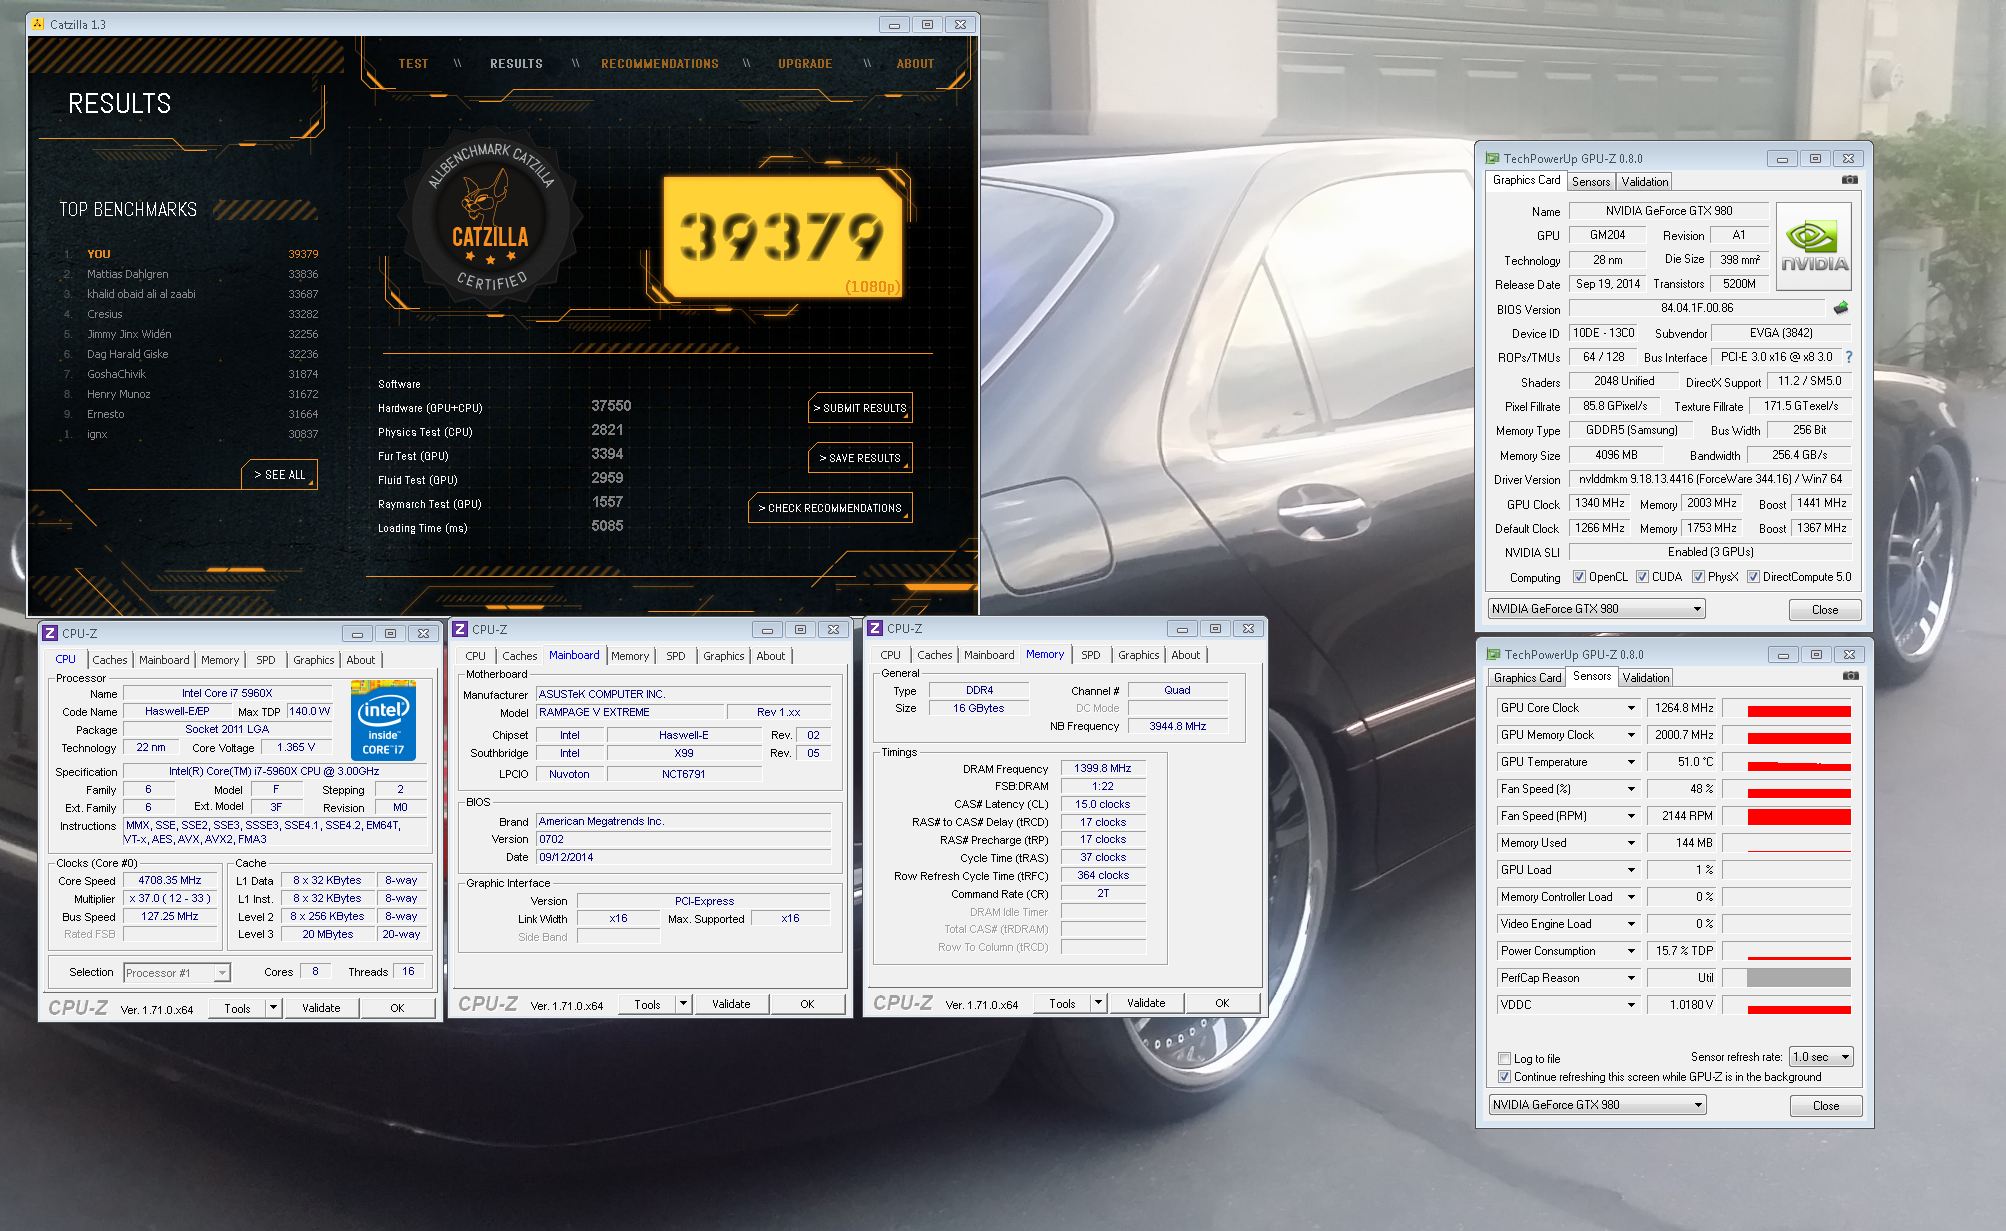
Task: Toggle the CUDA checkbox
Action: (1642, 577)
